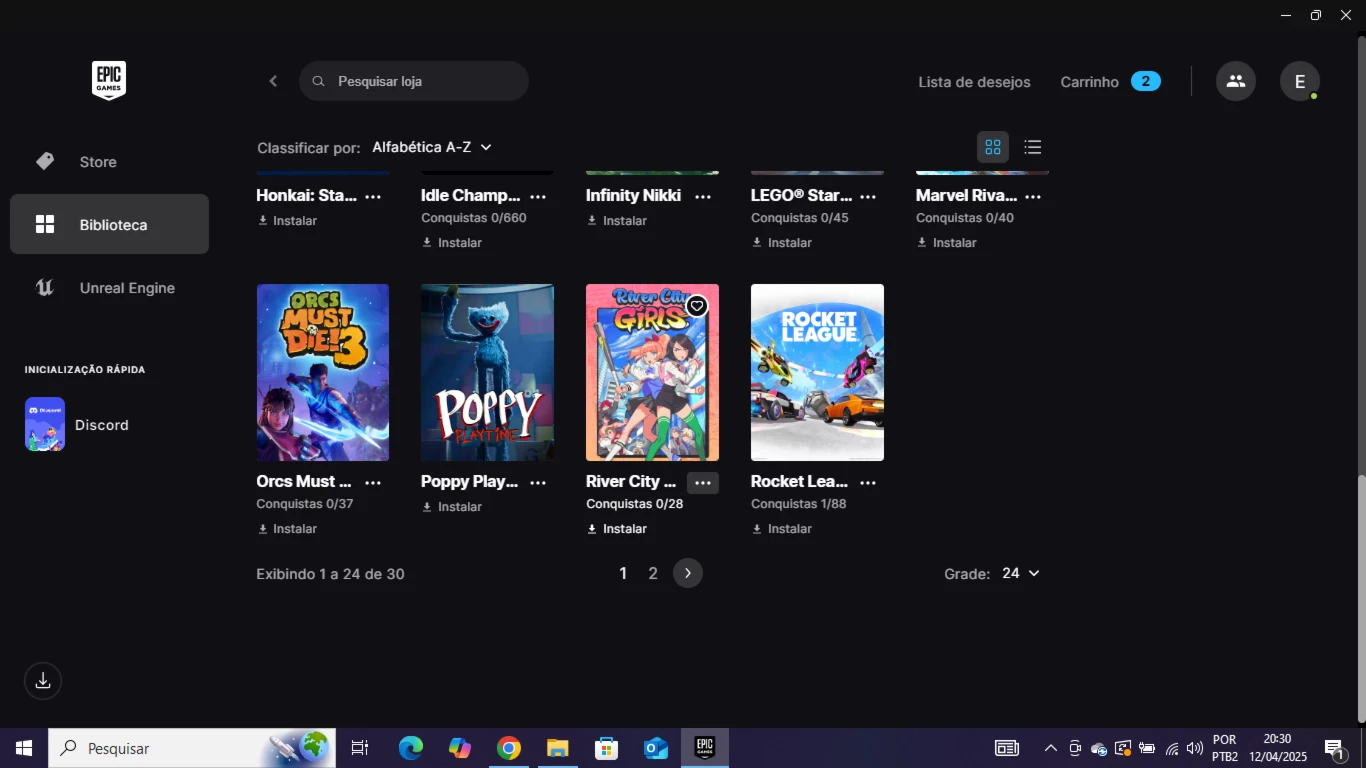
Task: Open options menu for LEGO Star Wars
Action: coord(868,197)
